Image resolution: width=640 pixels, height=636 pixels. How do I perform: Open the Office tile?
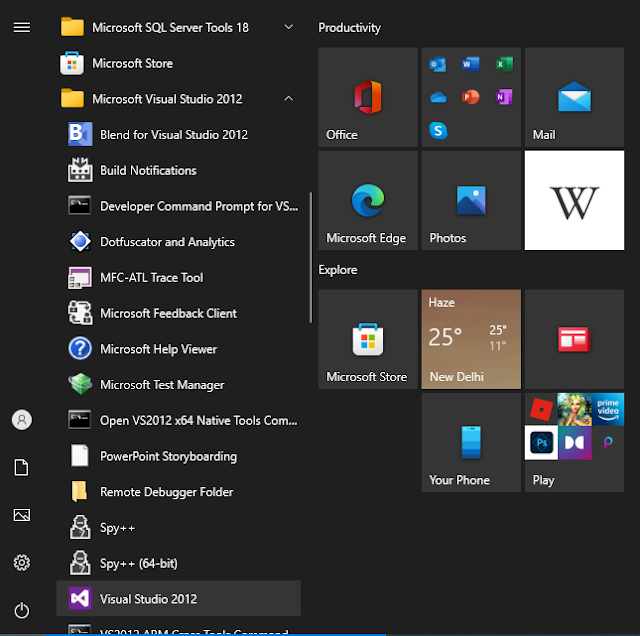(368, 97)
